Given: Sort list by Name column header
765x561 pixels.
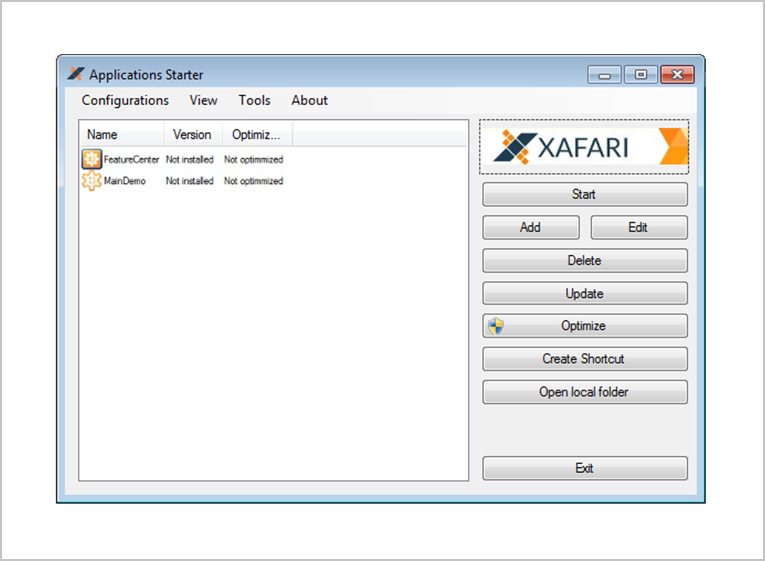Looking at the screenshot, I should click(121, 135).
